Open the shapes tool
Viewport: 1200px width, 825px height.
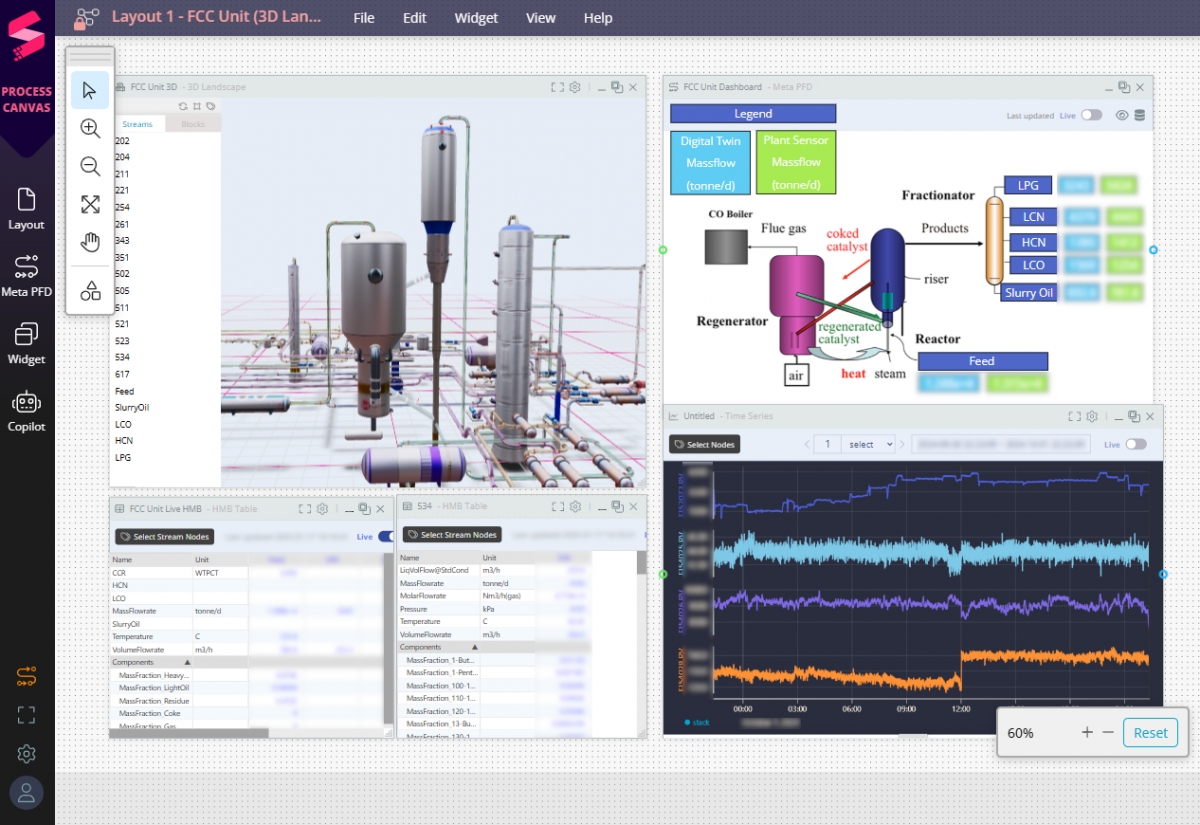point(90,291)
